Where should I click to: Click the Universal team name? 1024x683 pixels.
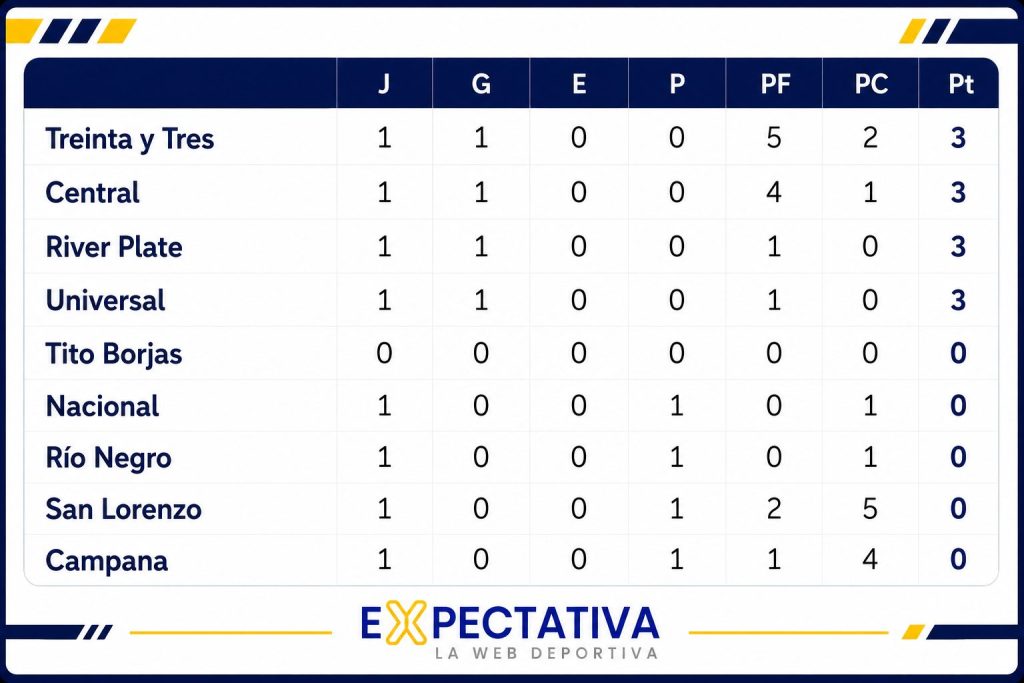tap(106, 300)
